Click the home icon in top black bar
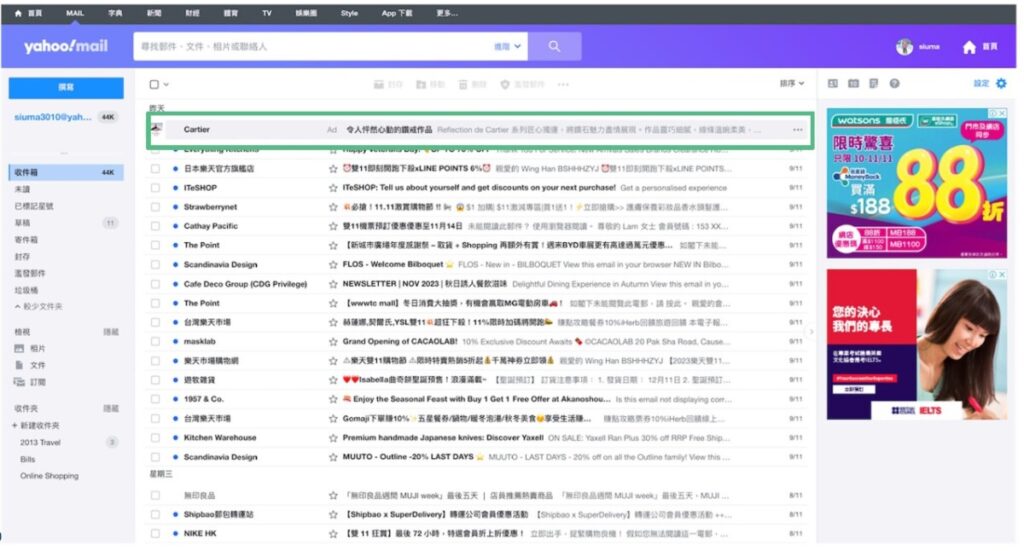 18,13
